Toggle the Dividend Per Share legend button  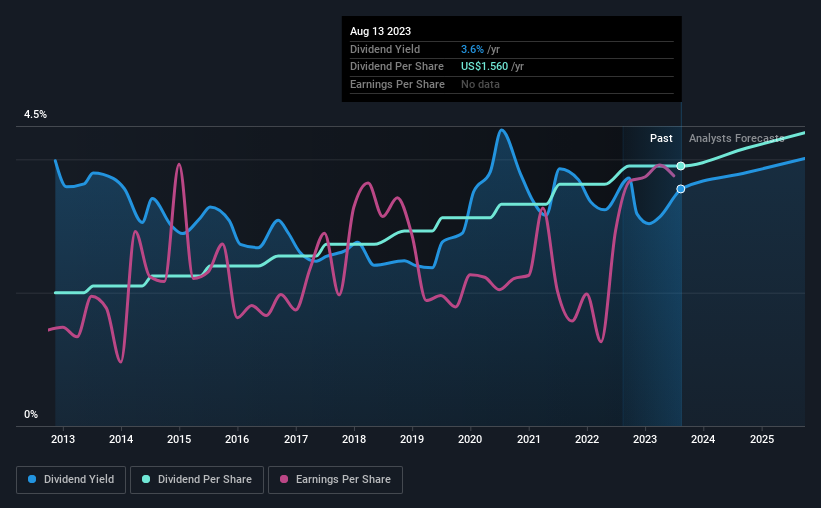[x=197, y=480]
